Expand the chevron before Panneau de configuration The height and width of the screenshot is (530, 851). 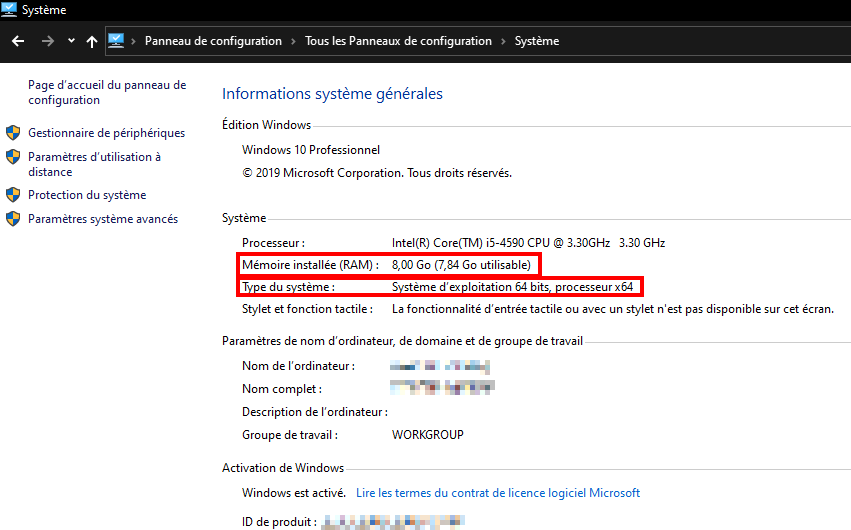coord(134,41)
